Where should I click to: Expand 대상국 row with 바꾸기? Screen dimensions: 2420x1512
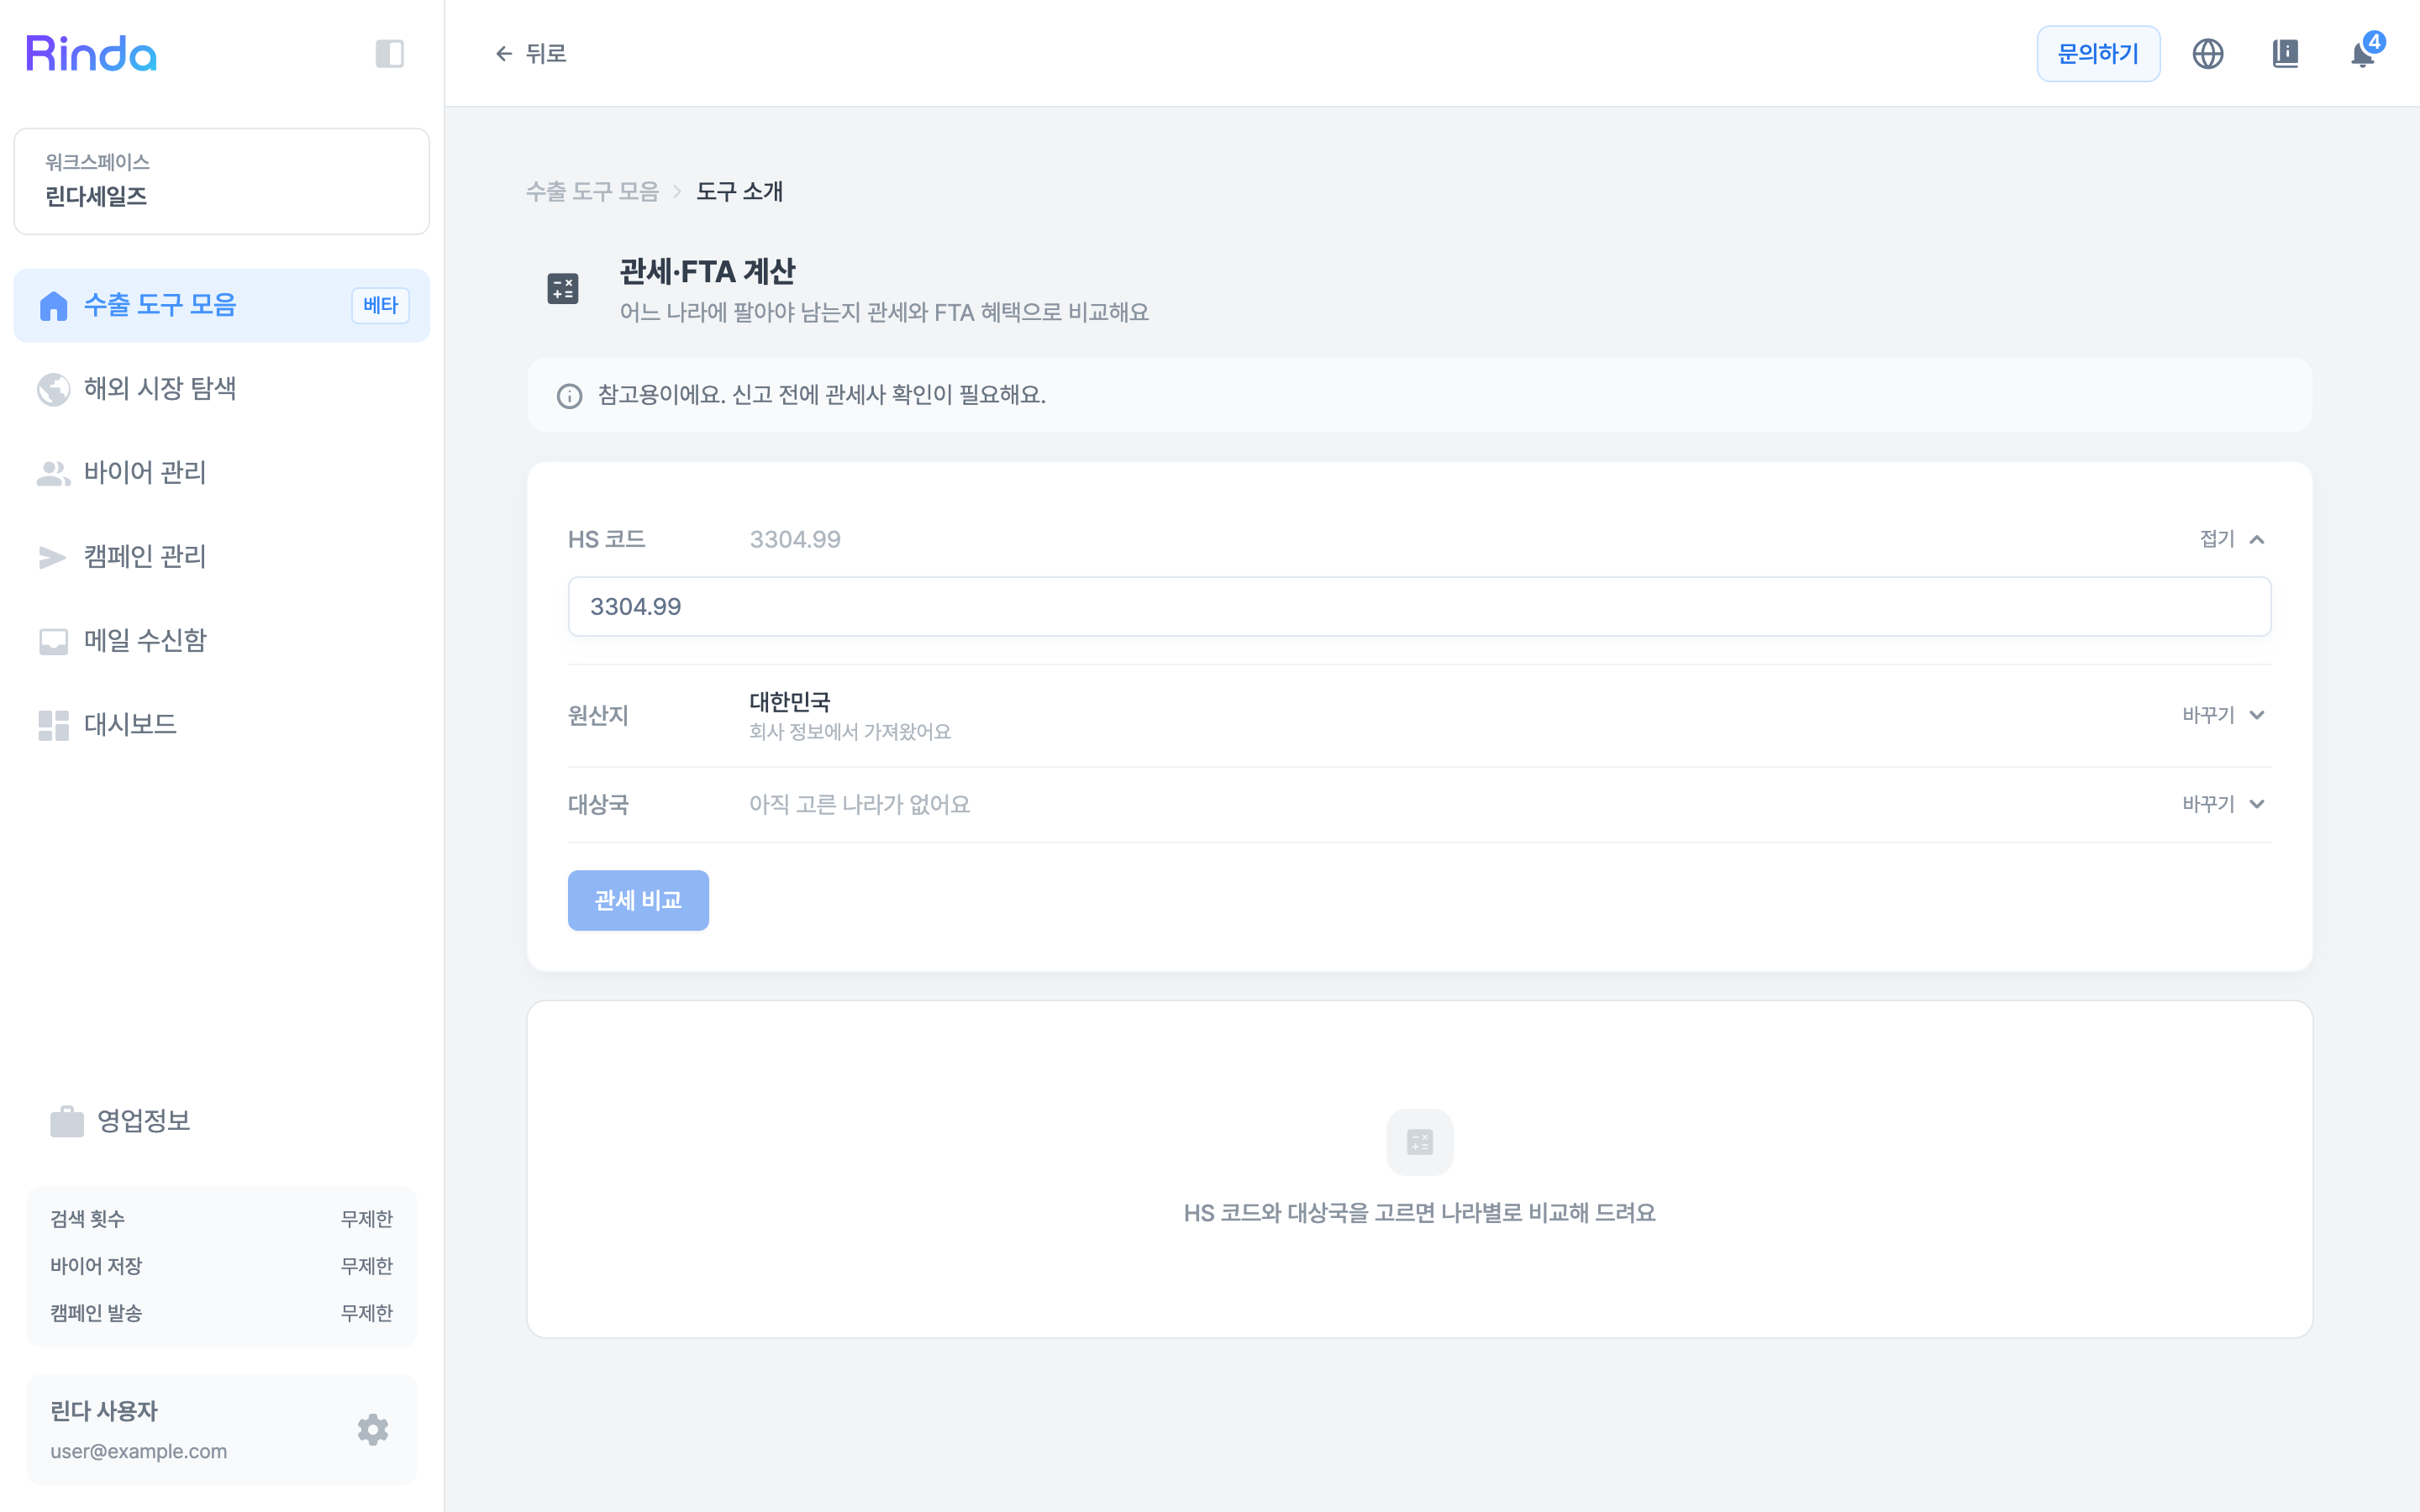pos(2223,804)
